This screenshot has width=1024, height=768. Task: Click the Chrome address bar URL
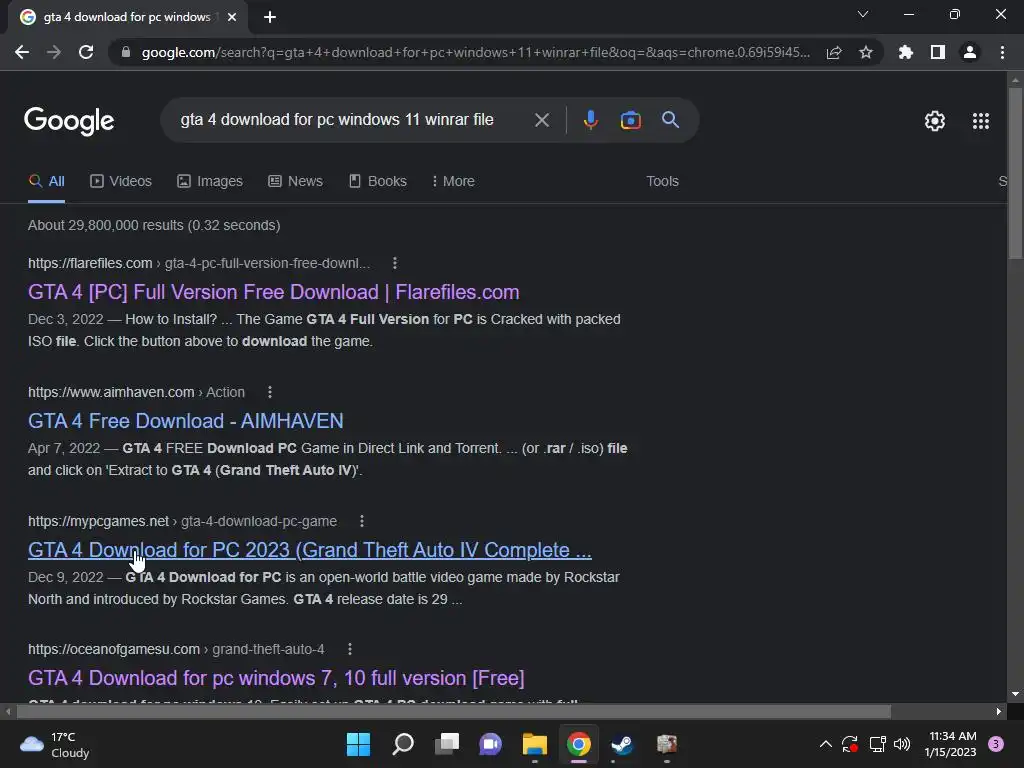coord(475,52)
